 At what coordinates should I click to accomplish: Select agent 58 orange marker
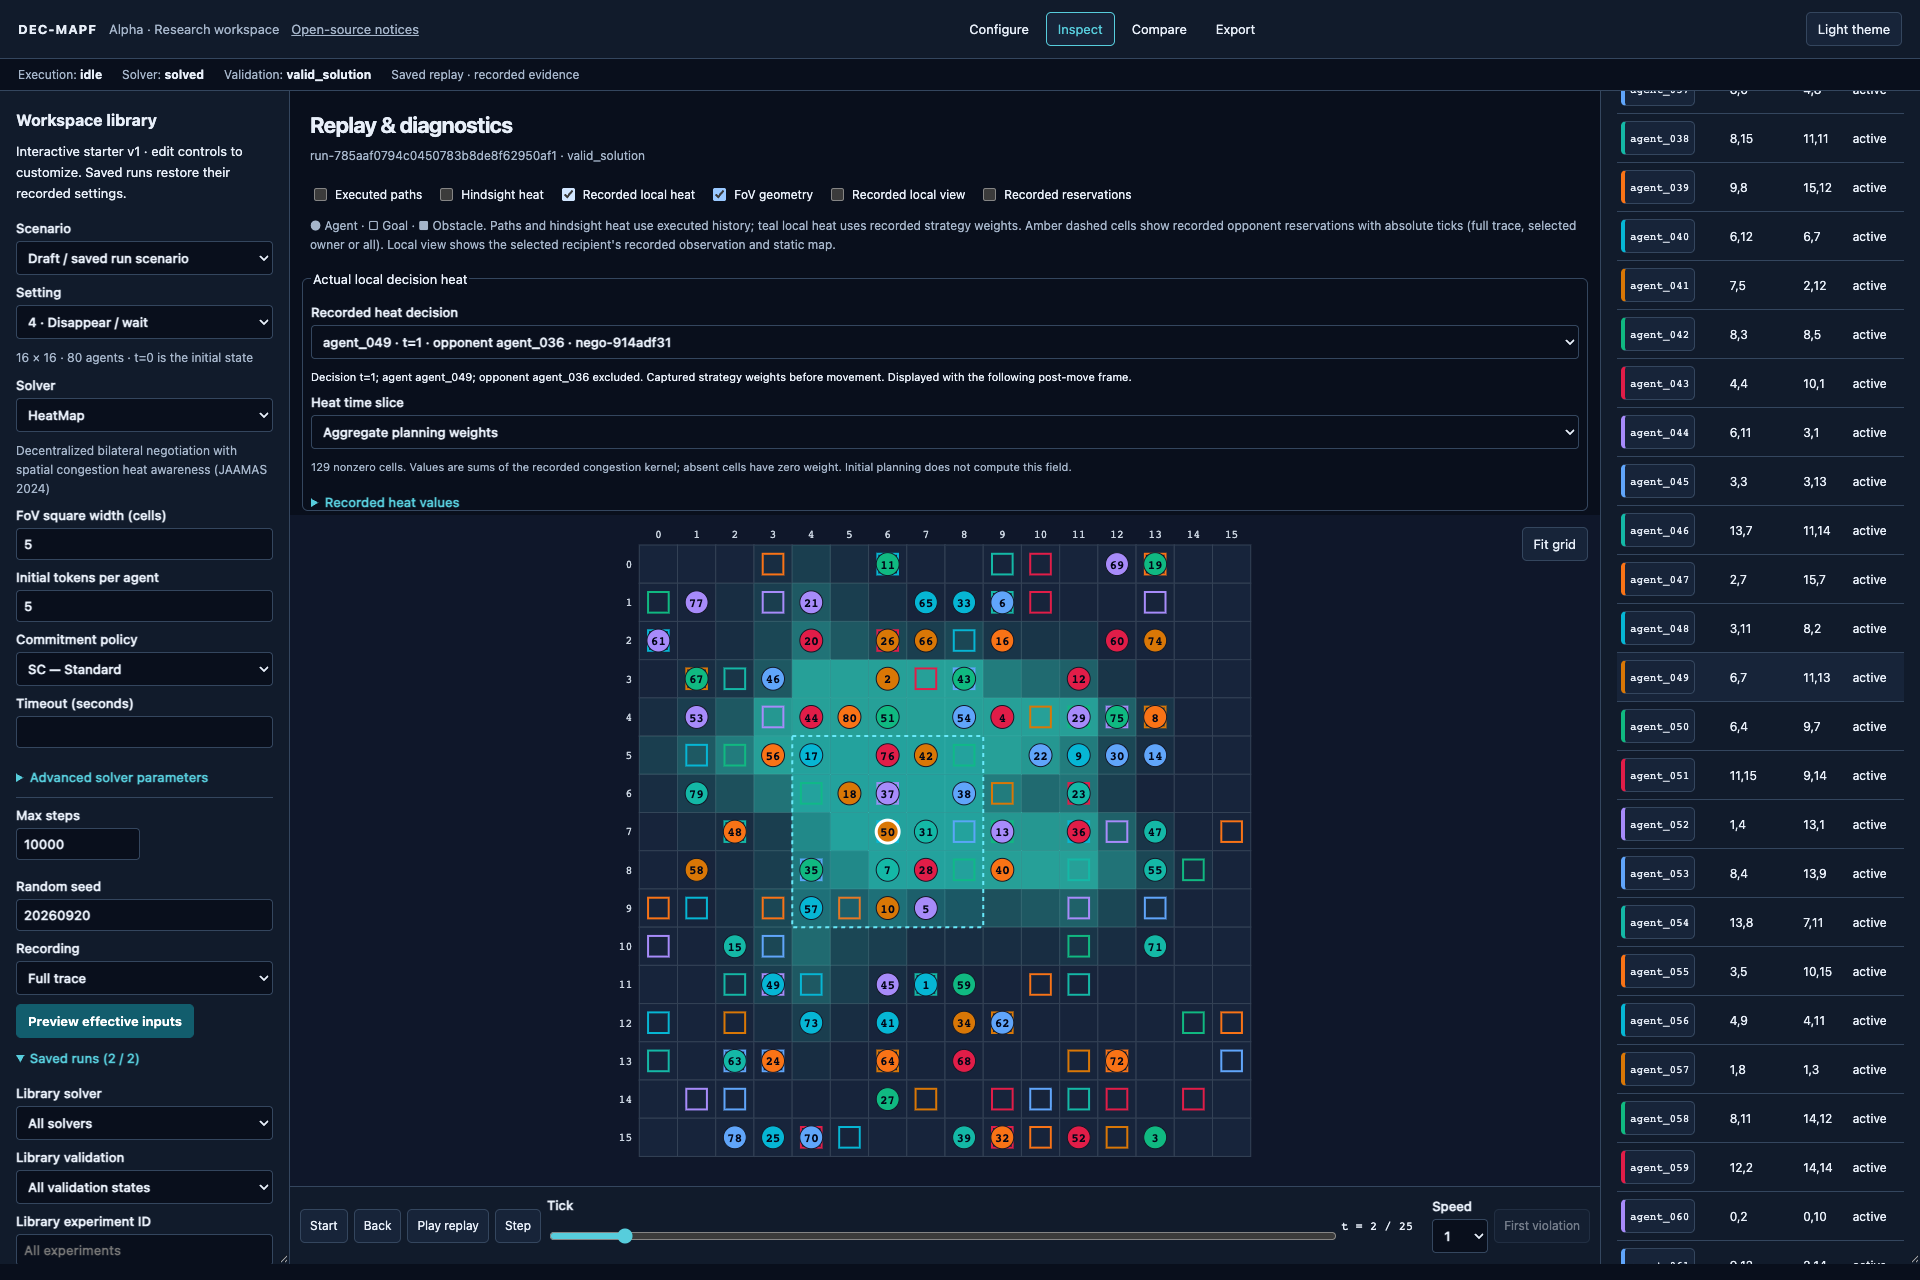[696, 870]
